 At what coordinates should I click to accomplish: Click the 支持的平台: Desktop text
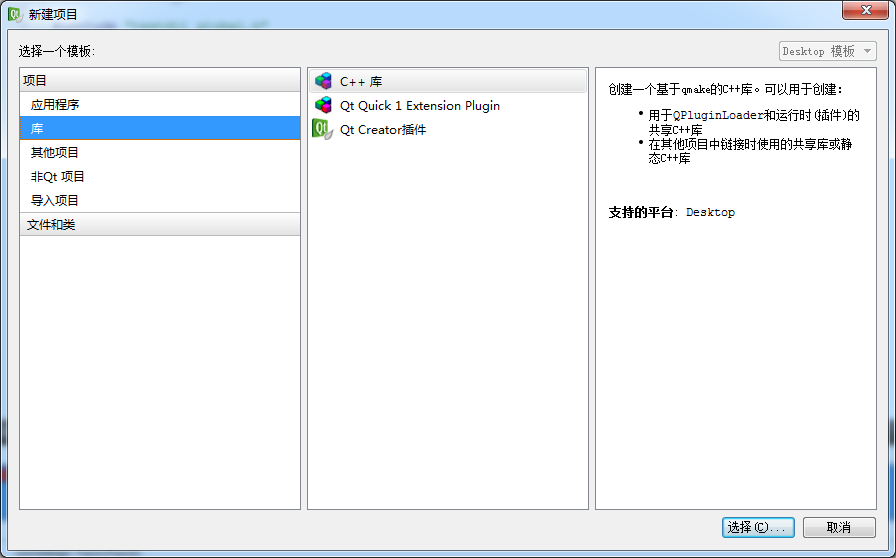point(671,212)
